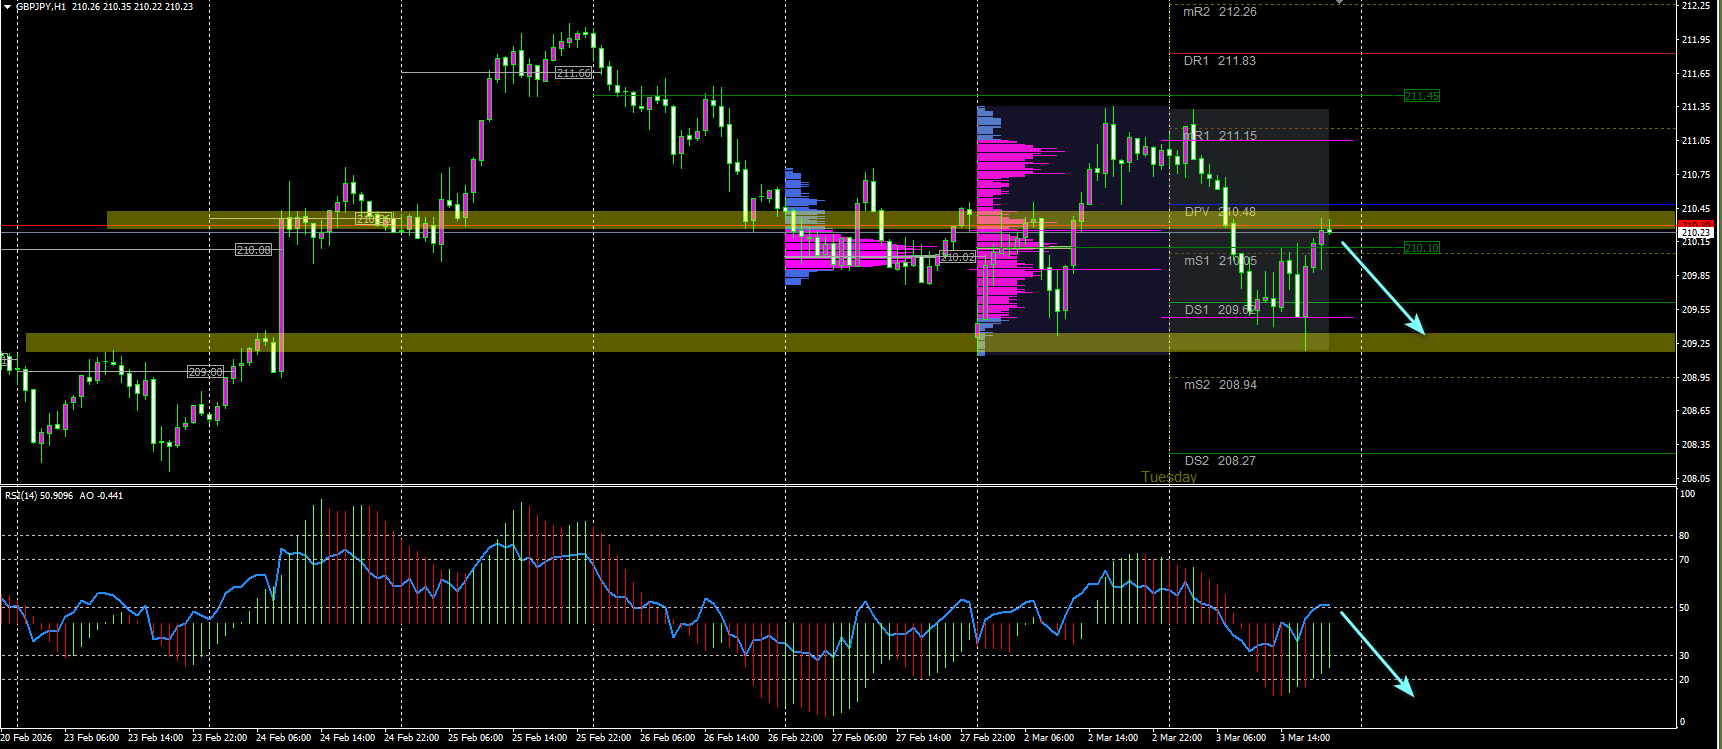The height and width of the screenshot is (749, 1722).
Task: Click the green 211.45 level label
Action: pos(1421,96)
